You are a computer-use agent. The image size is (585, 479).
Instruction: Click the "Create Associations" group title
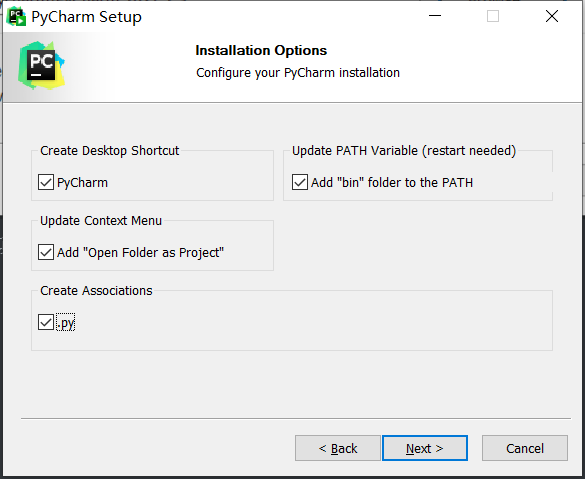[96, 291]
